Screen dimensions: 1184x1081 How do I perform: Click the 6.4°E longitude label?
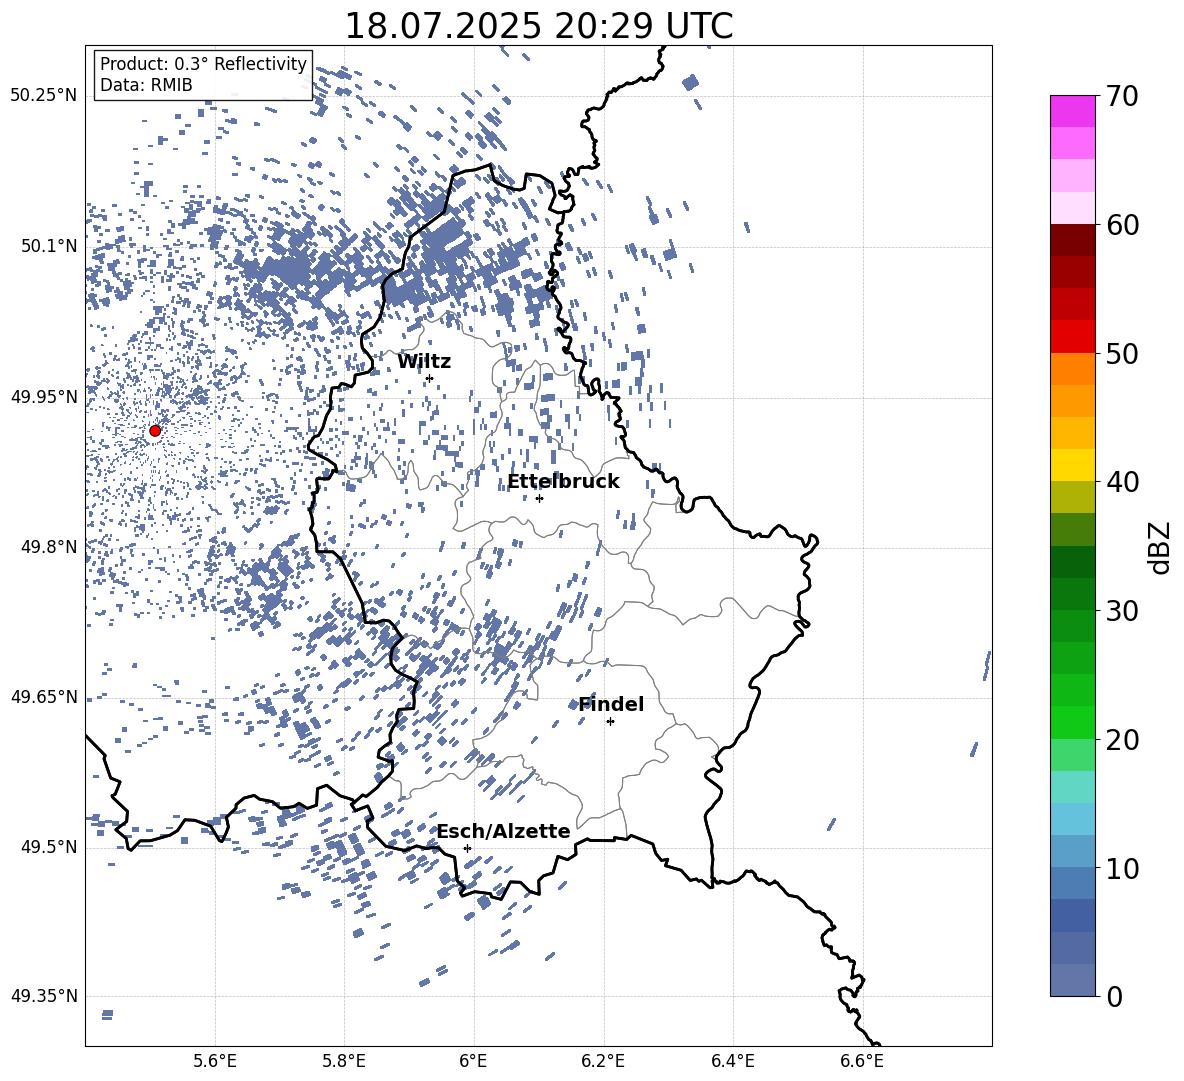(x=732, y=1061)
